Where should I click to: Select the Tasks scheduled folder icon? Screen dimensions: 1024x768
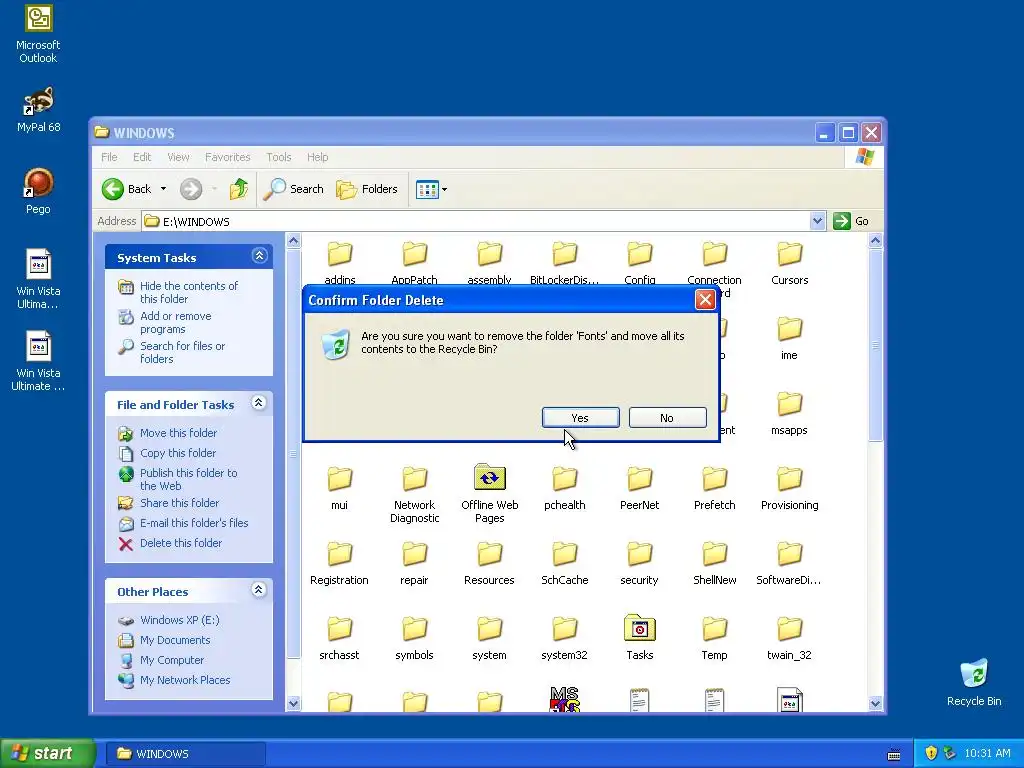(x=640, y=628)
